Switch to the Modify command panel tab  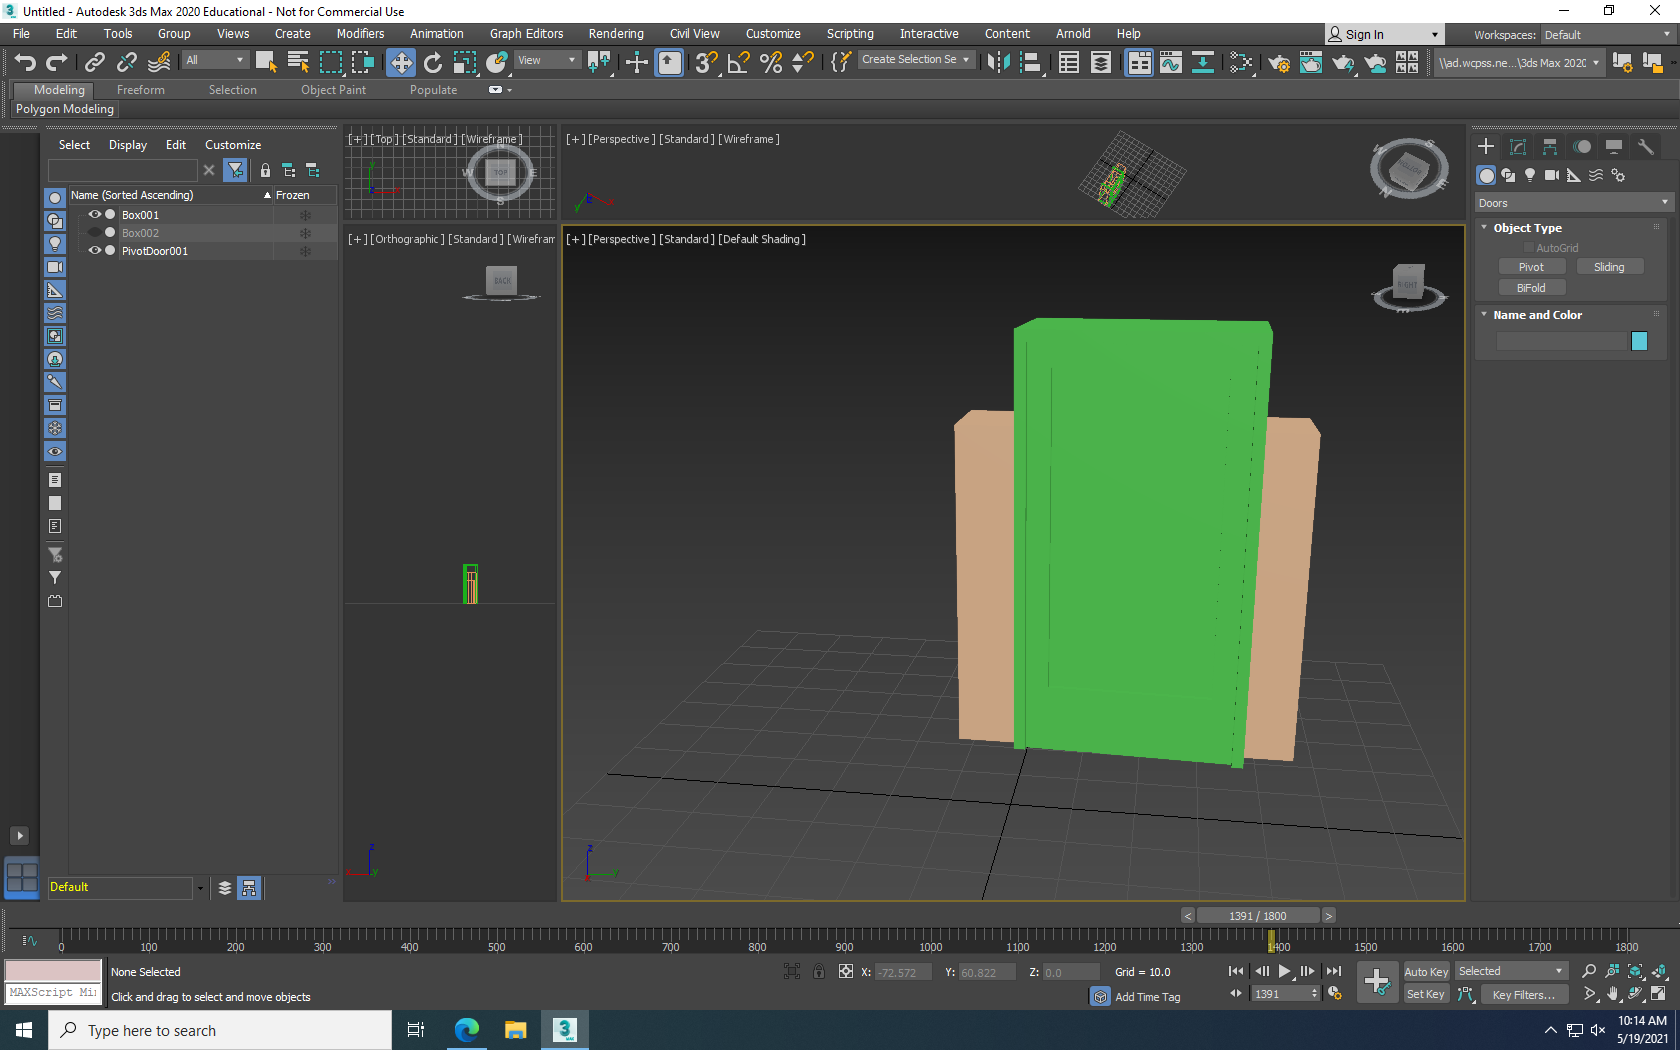(1518, 147)
